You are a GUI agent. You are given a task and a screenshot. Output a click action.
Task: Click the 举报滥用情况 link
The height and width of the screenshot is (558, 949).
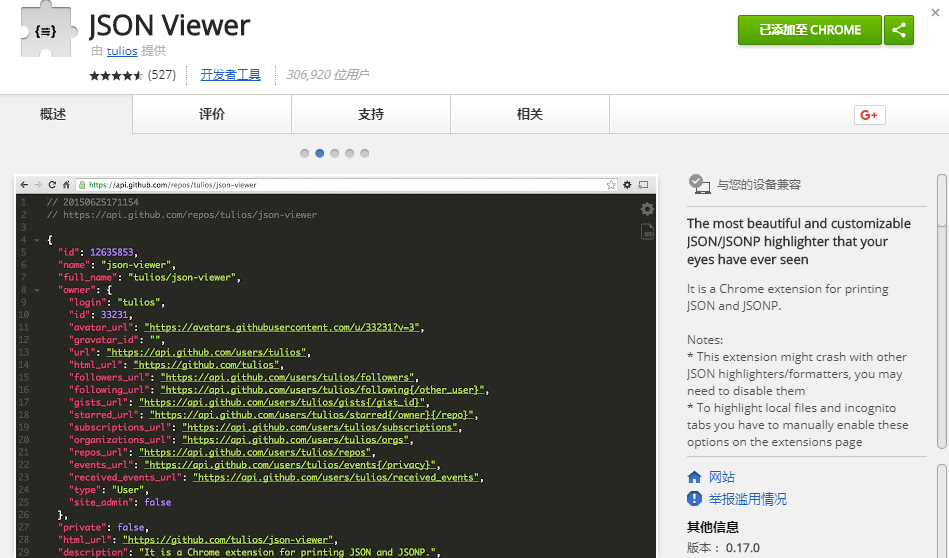click(x=748, y=499)
